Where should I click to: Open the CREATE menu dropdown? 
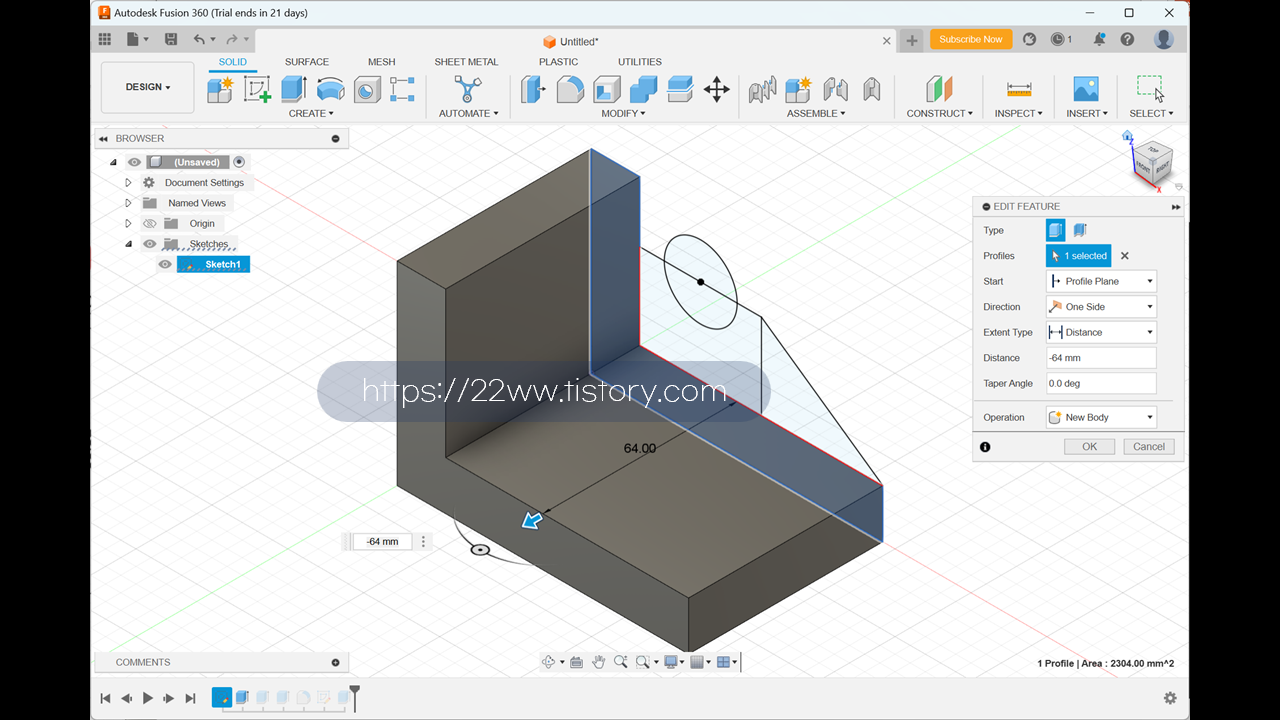point(311,113)
